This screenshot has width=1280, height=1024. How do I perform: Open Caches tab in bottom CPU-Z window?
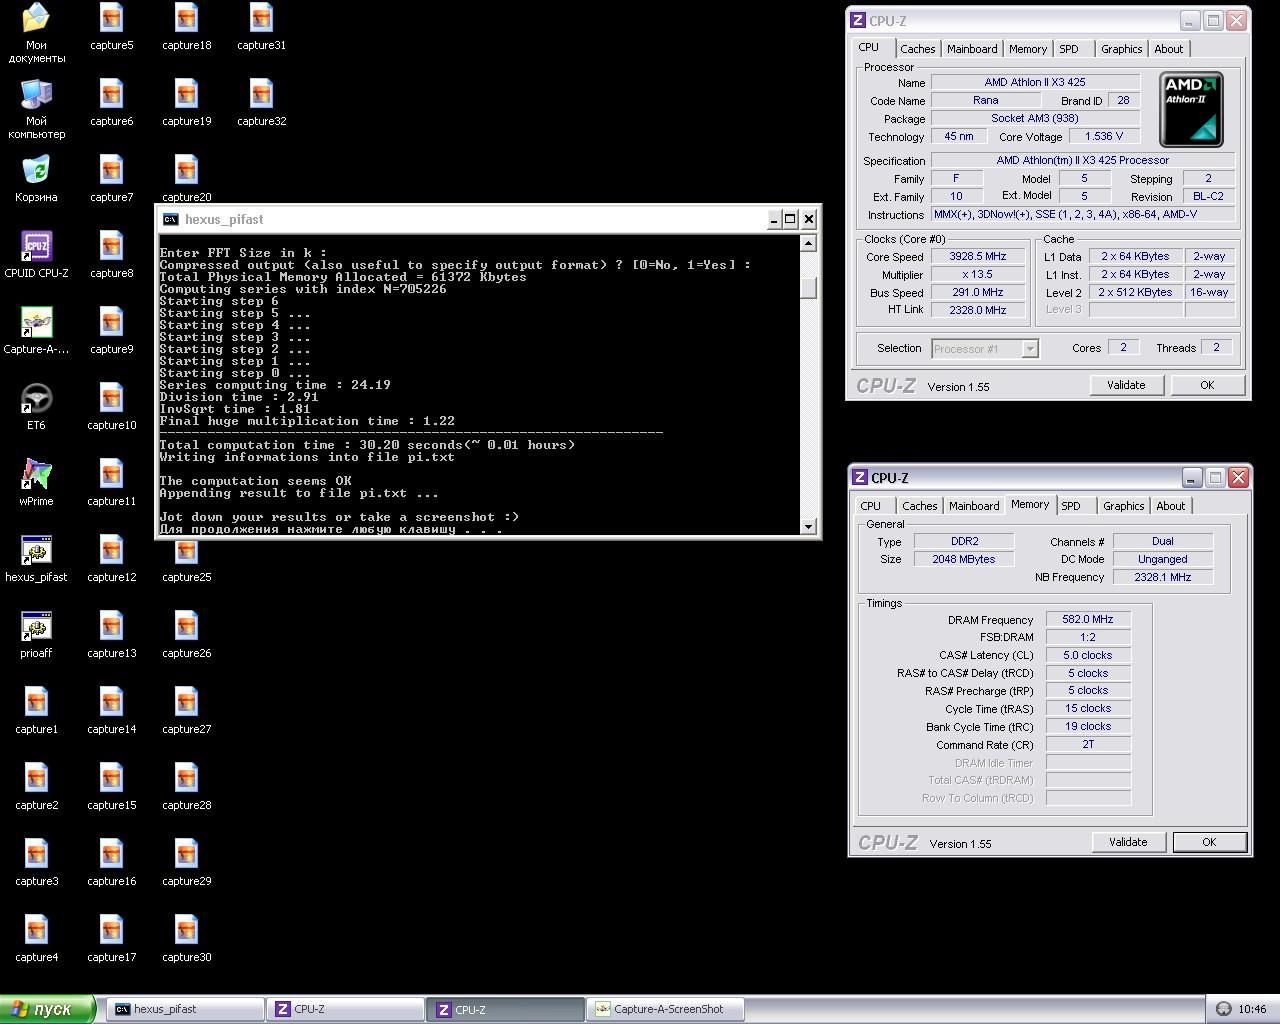(919, 506)
